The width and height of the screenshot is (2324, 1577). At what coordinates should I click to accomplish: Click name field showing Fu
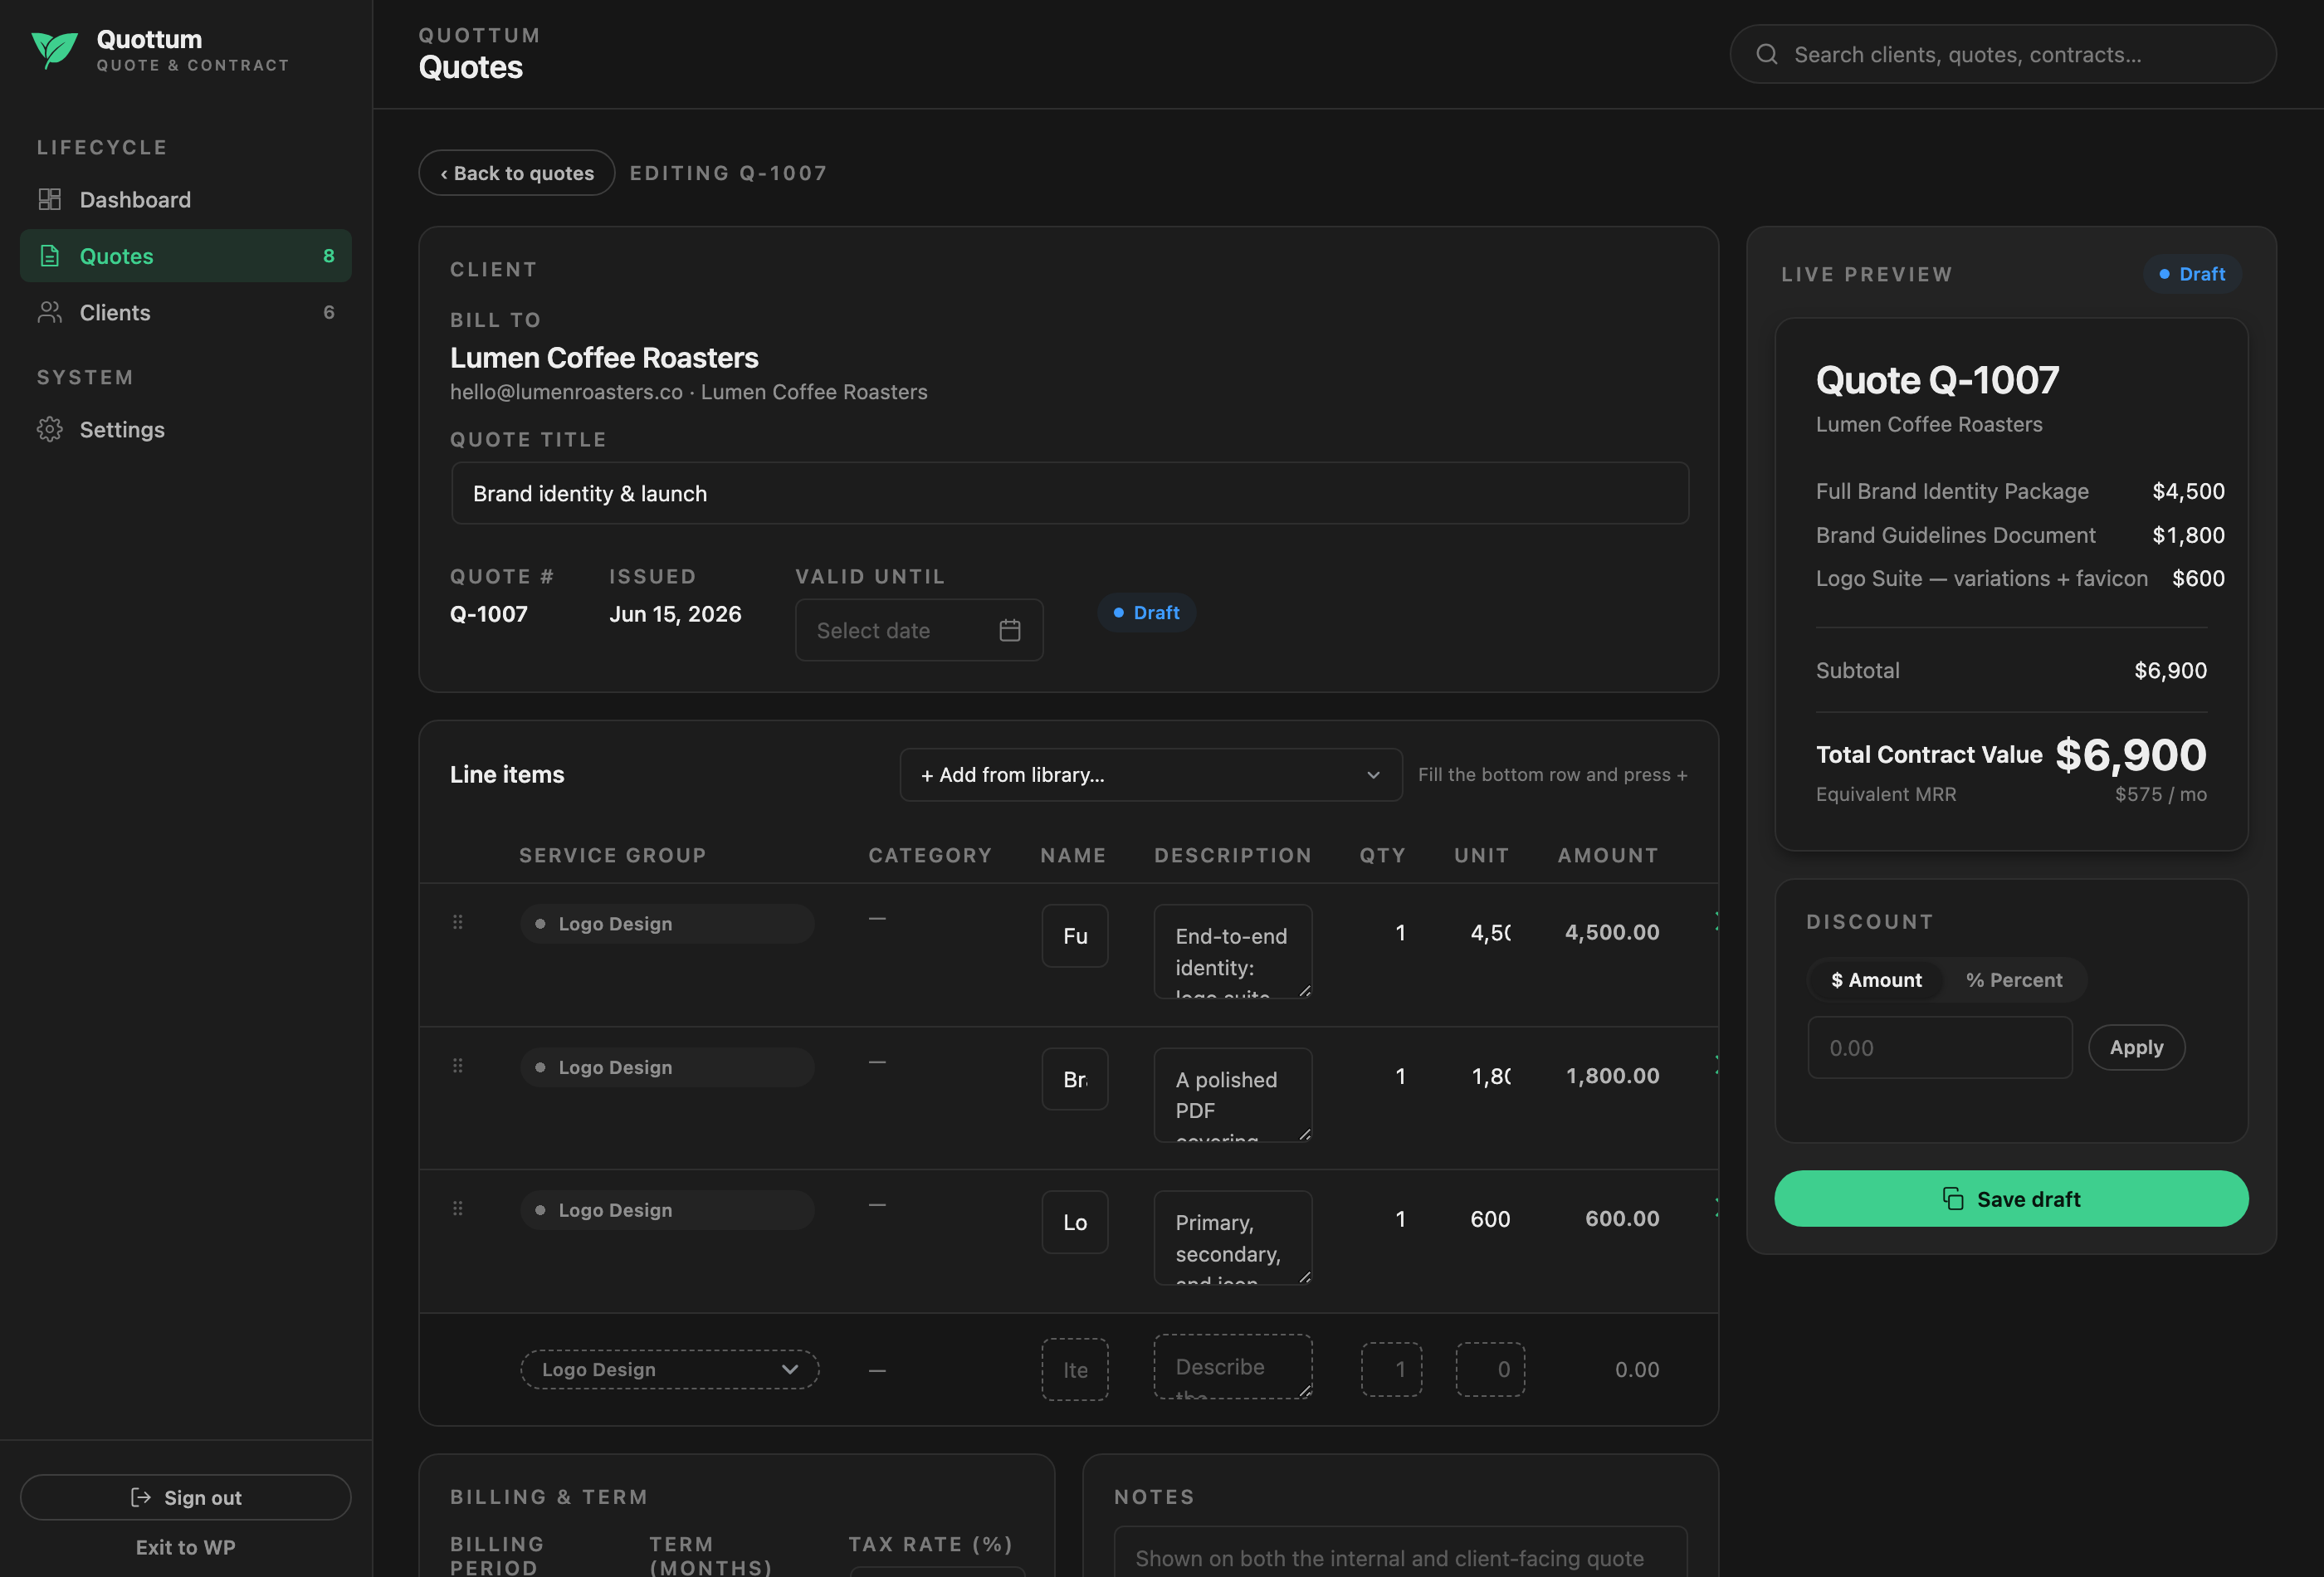[1075, 936]
